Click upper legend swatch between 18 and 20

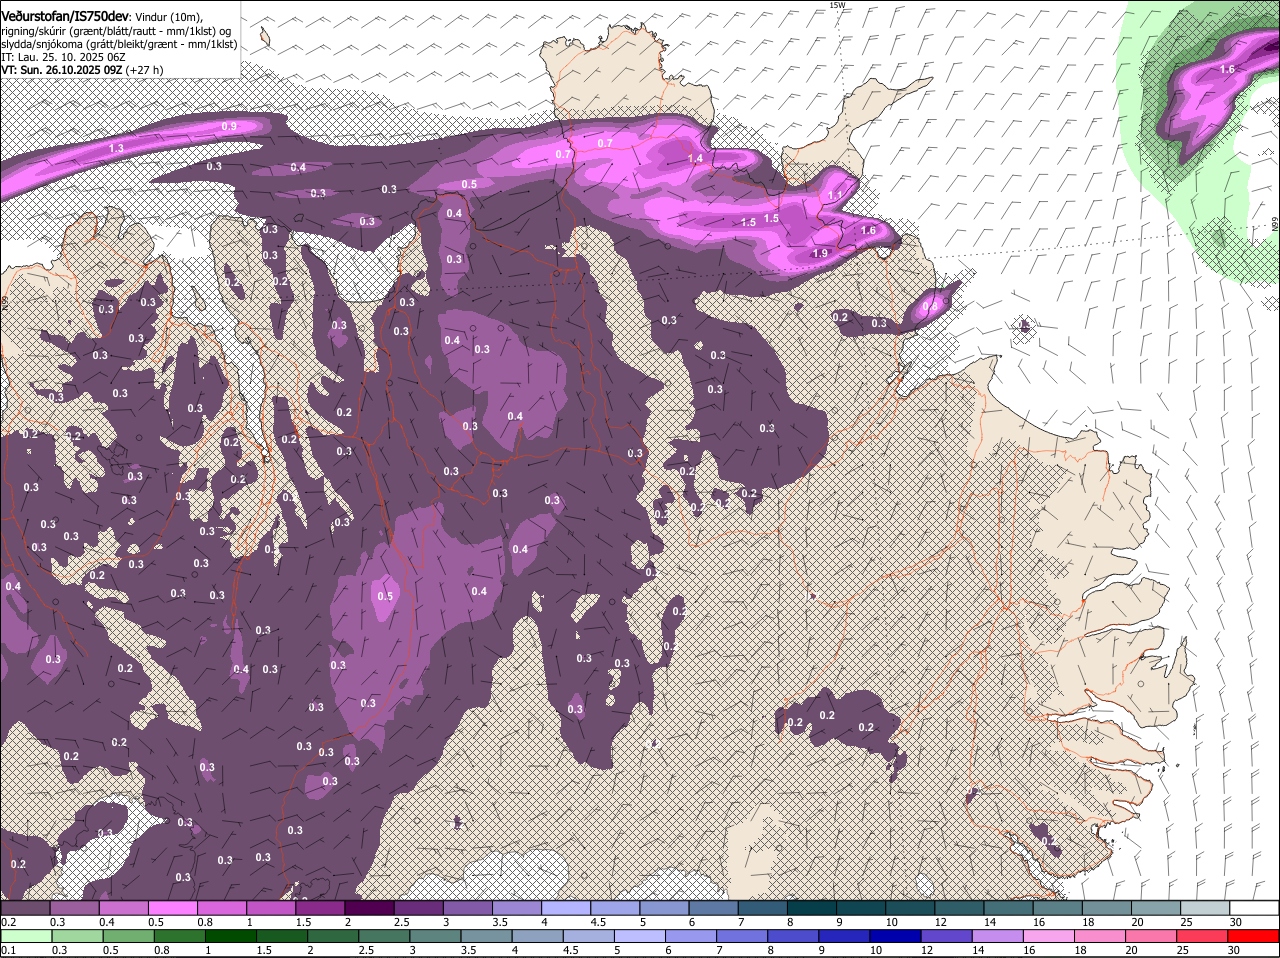(x=1106, y=908)
